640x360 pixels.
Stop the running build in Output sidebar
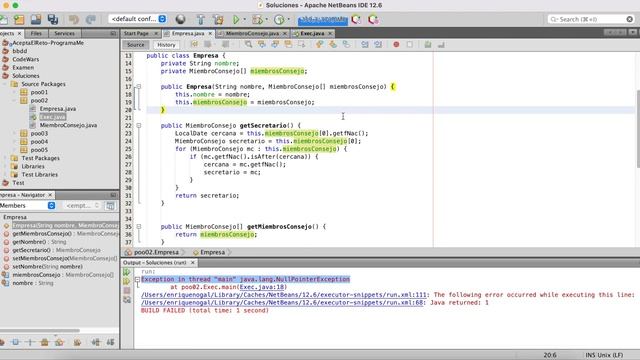tap(127, 291)
